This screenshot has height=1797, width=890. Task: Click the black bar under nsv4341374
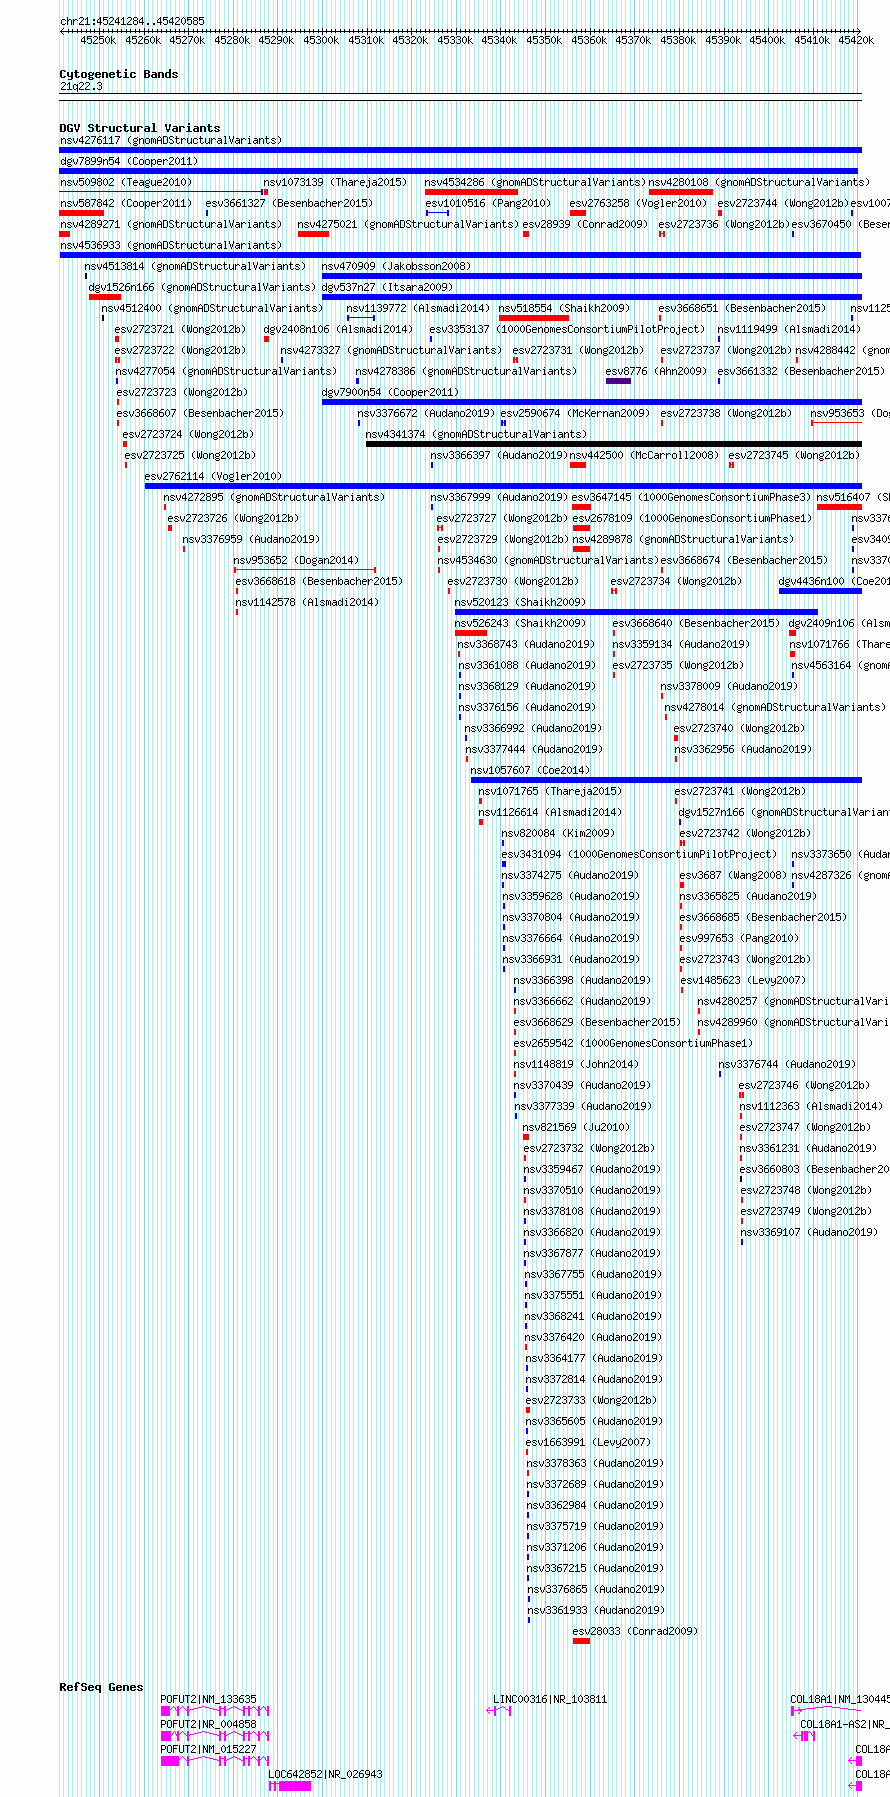tap(613, 443)
